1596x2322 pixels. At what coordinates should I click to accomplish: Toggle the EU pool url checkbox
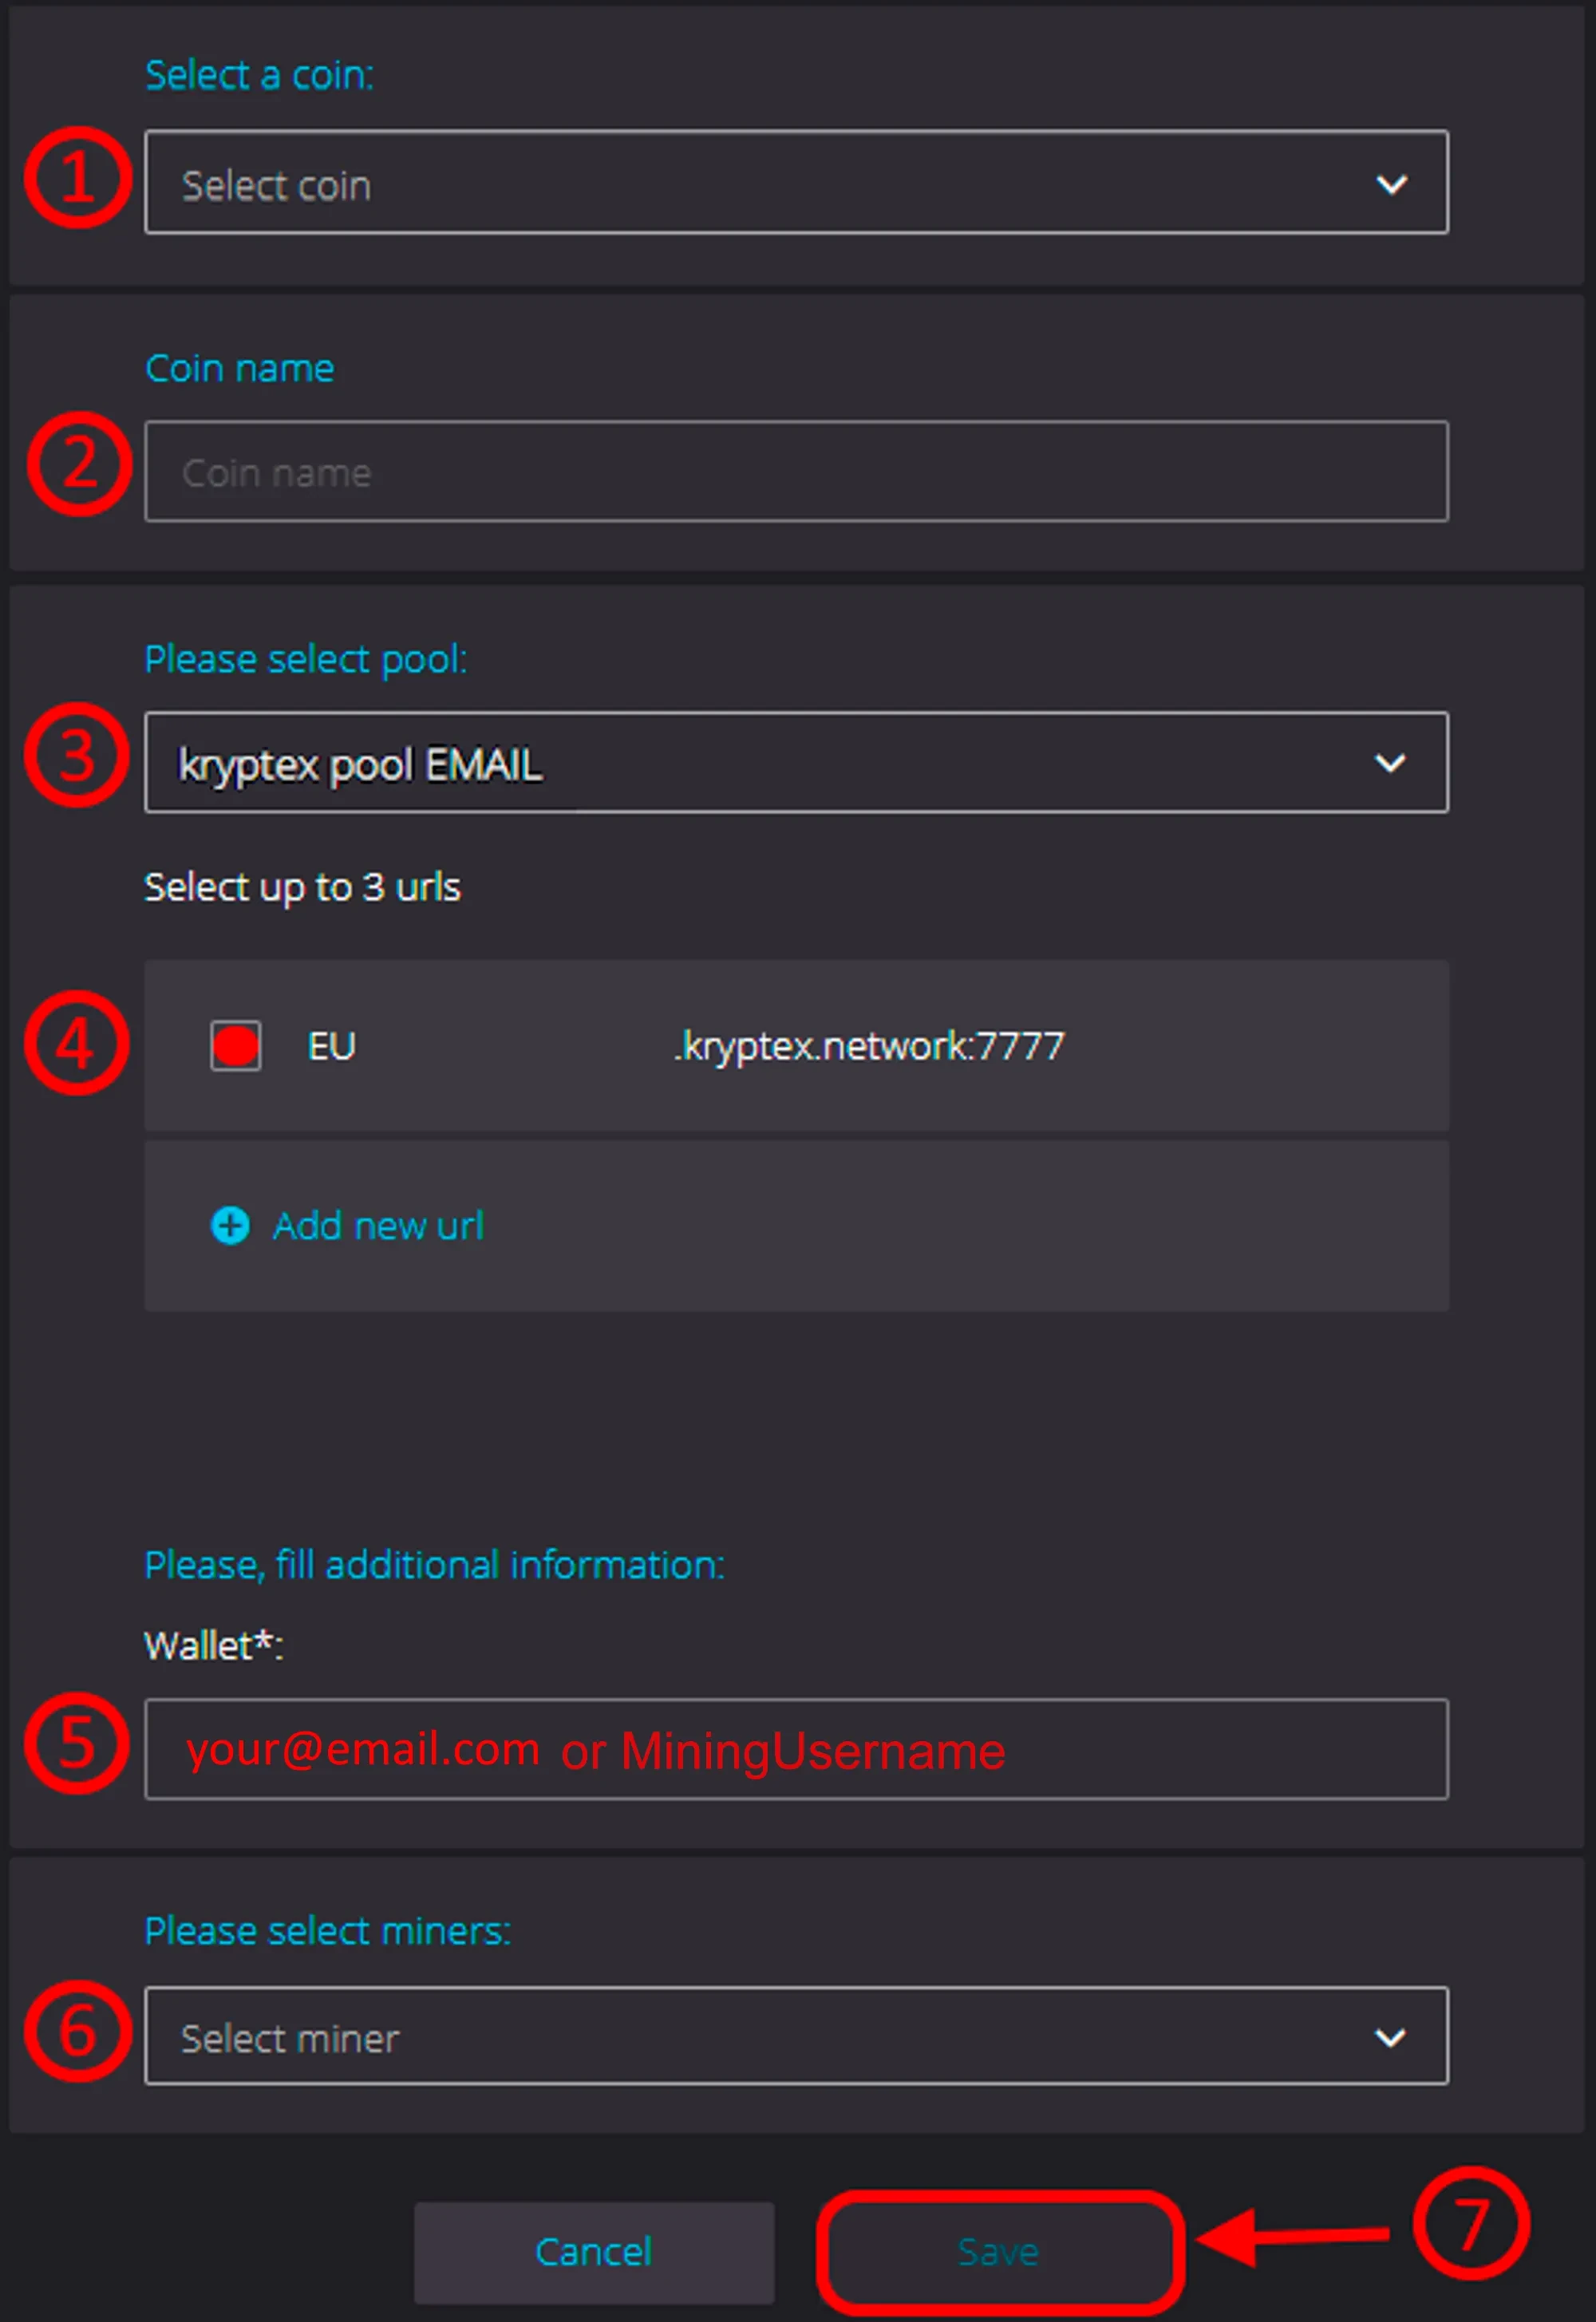[236, 1046]
